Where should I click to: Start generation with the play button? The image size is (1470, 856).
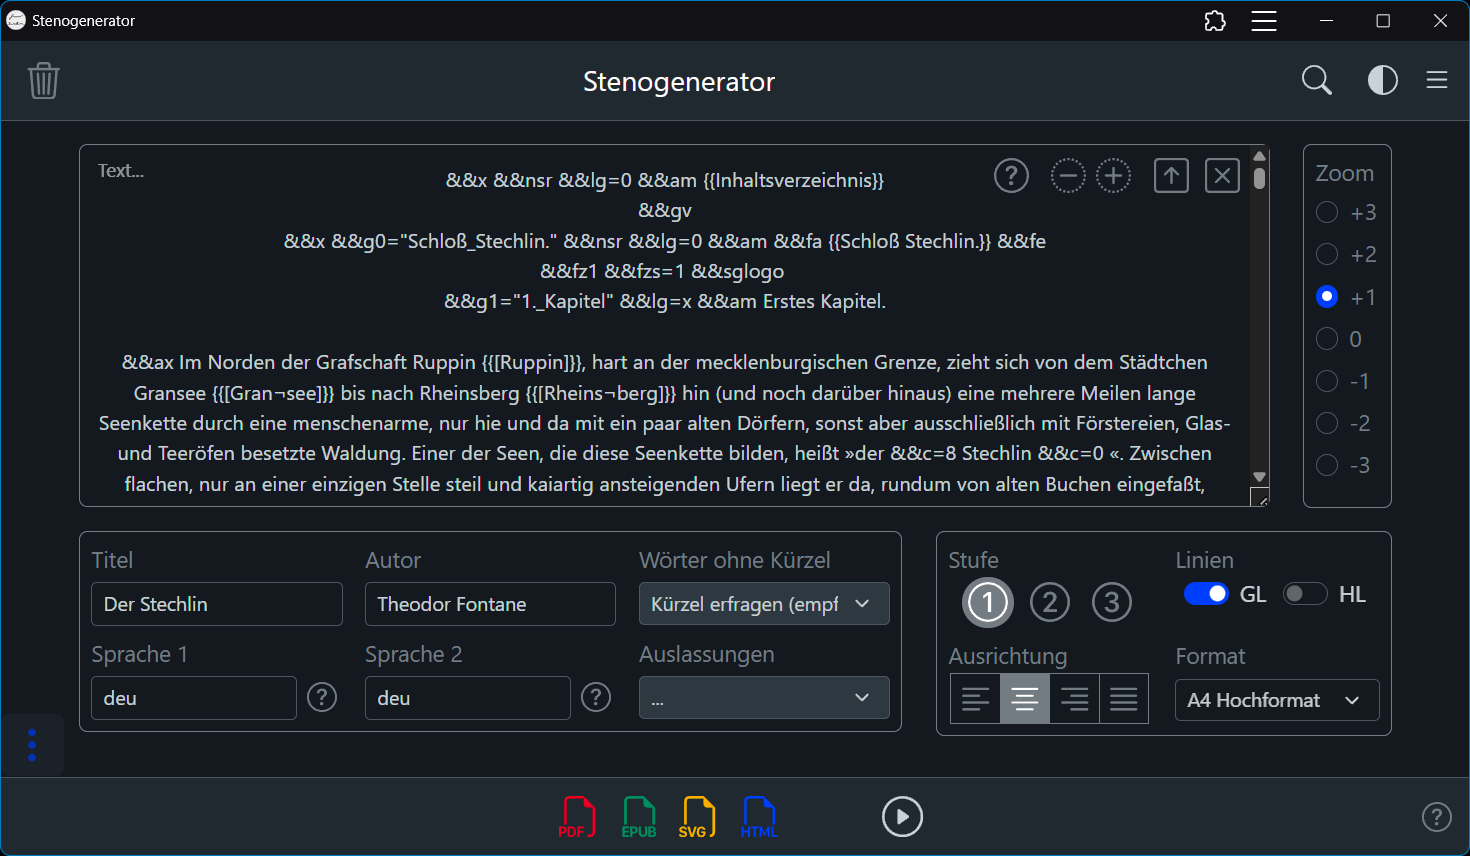[x=902, y=817]
